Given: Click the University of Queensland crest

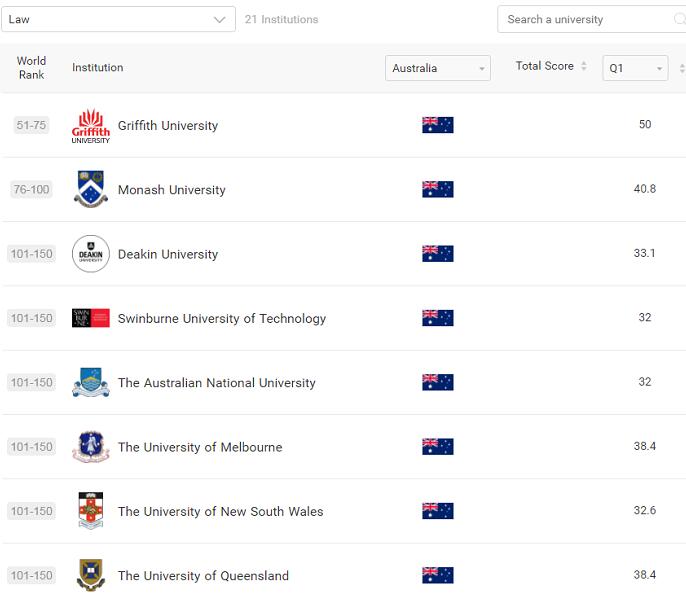Looking at the screenshot, I should pos(91,575).
